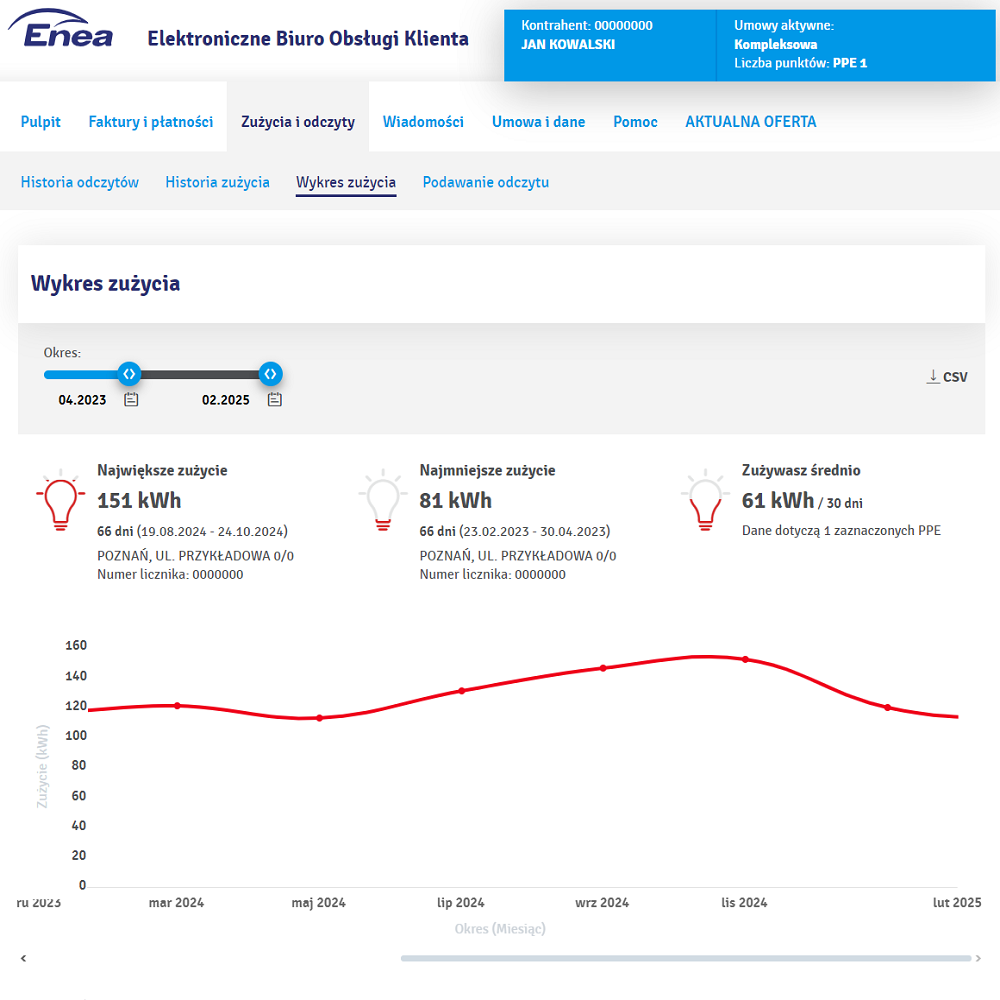This screenshot has width=1000, height=1000.
Task: Open the Wiadomości tab
Action: click(423, 122)
